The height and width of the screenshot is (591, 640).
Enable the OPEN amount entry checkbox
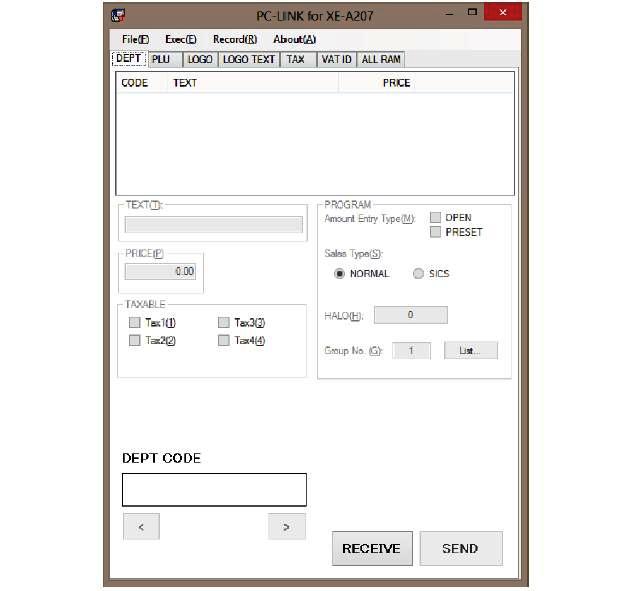pyautogui.click(x=435, y=217)
